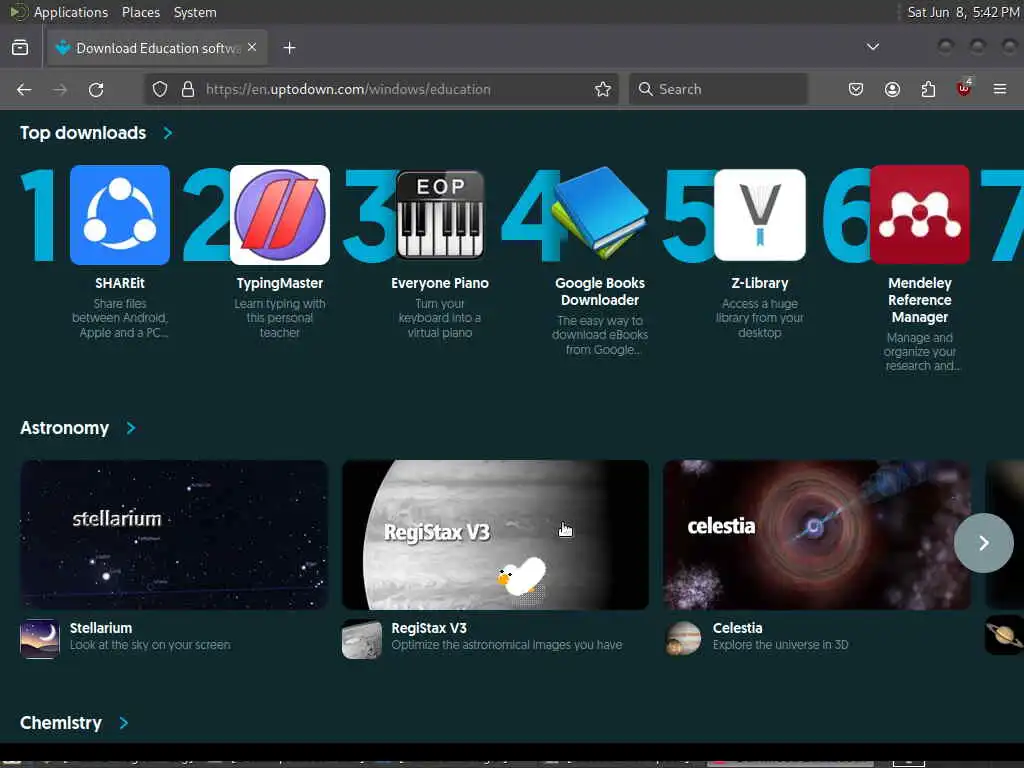Click 'Access a huge library from your desktop'
Viewport: 1024px width, 768px height.
click(x=760, y=318)
